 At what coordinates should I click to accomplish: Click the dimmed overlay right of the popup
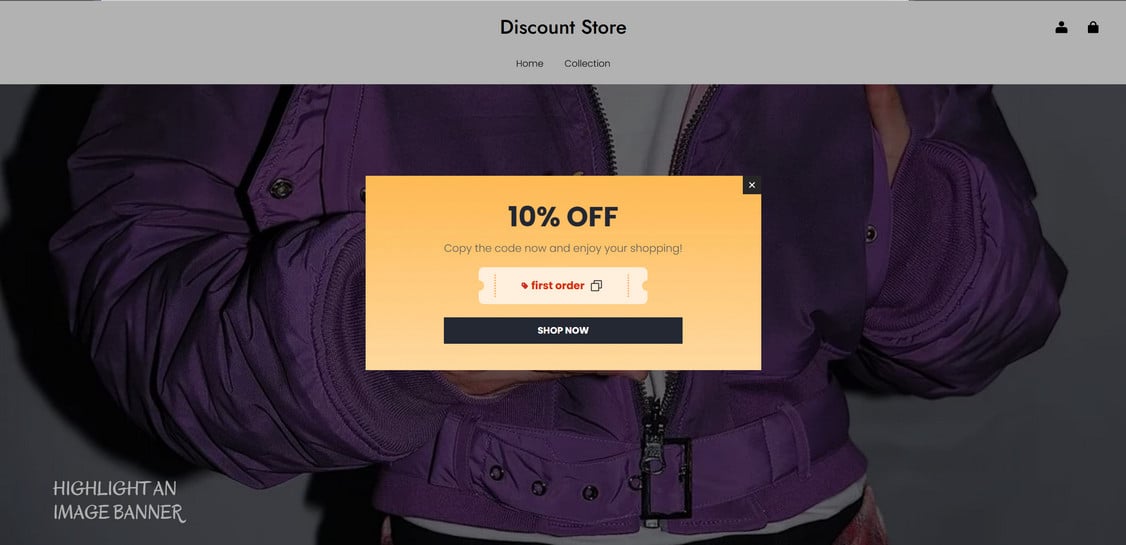pos(934,273)
